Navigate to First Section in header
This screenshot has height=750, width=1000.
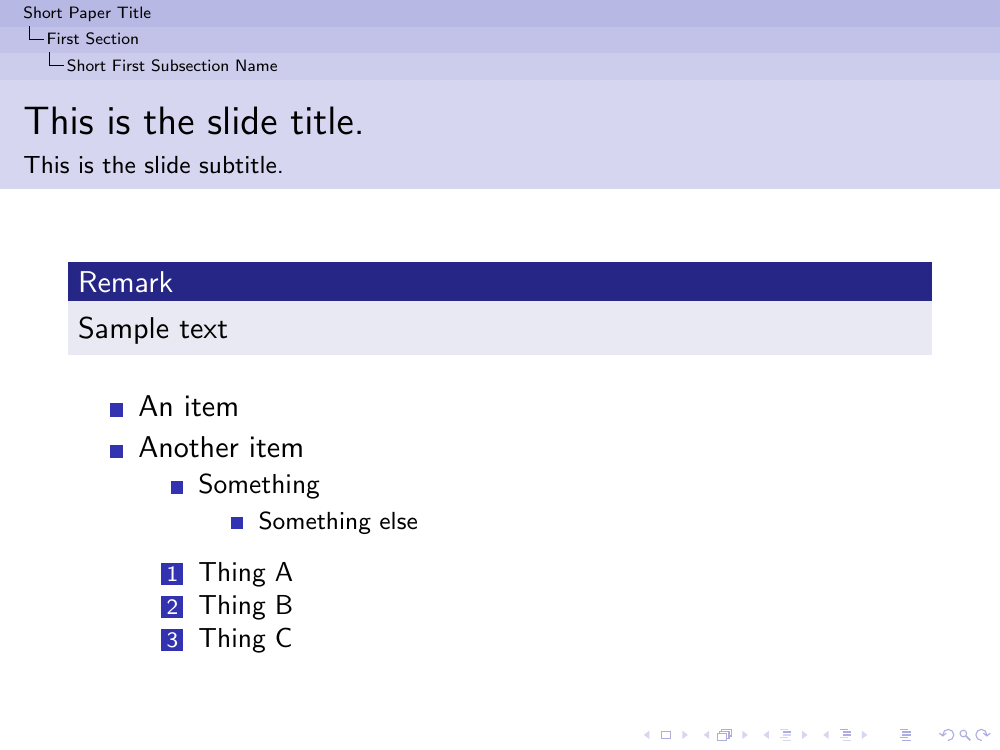(92, 39)
